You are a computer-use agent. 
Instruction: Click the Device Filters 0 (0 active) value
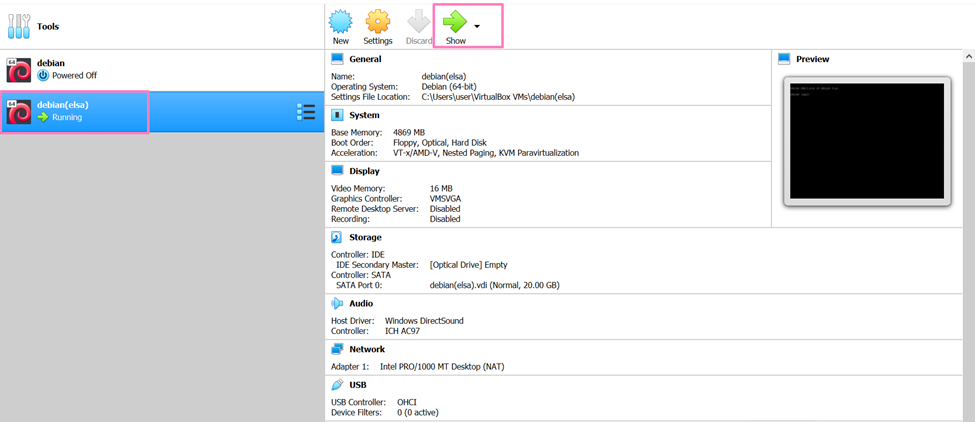point(418,412)
